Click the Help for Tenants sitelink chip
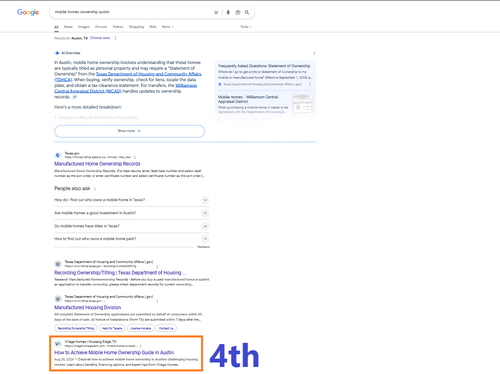The width and height of the screenshot is (500, 374). [x=112, y=328]
